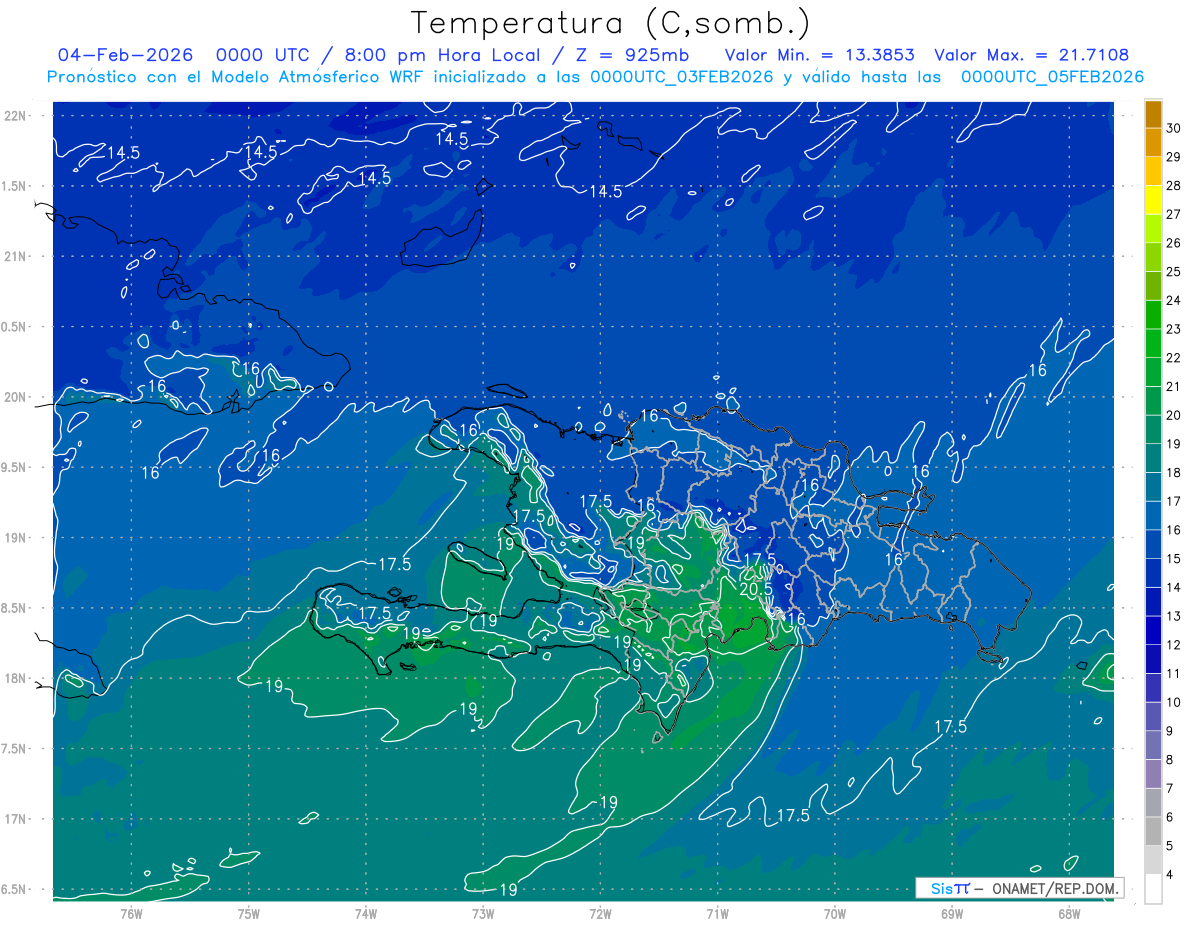Click the color scale number 30
Viewport: 1200px width, 927px height.
(1174, 129)
